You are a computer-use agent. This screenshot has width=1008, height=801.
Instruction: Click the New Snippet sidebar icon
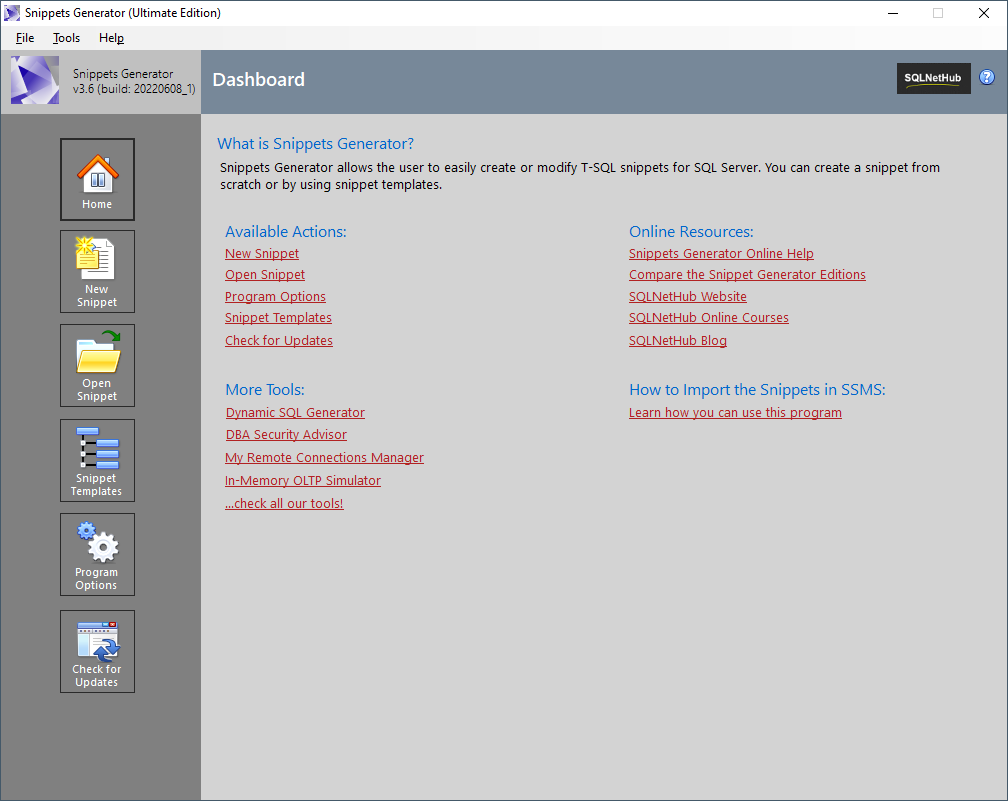pos(98,272)
